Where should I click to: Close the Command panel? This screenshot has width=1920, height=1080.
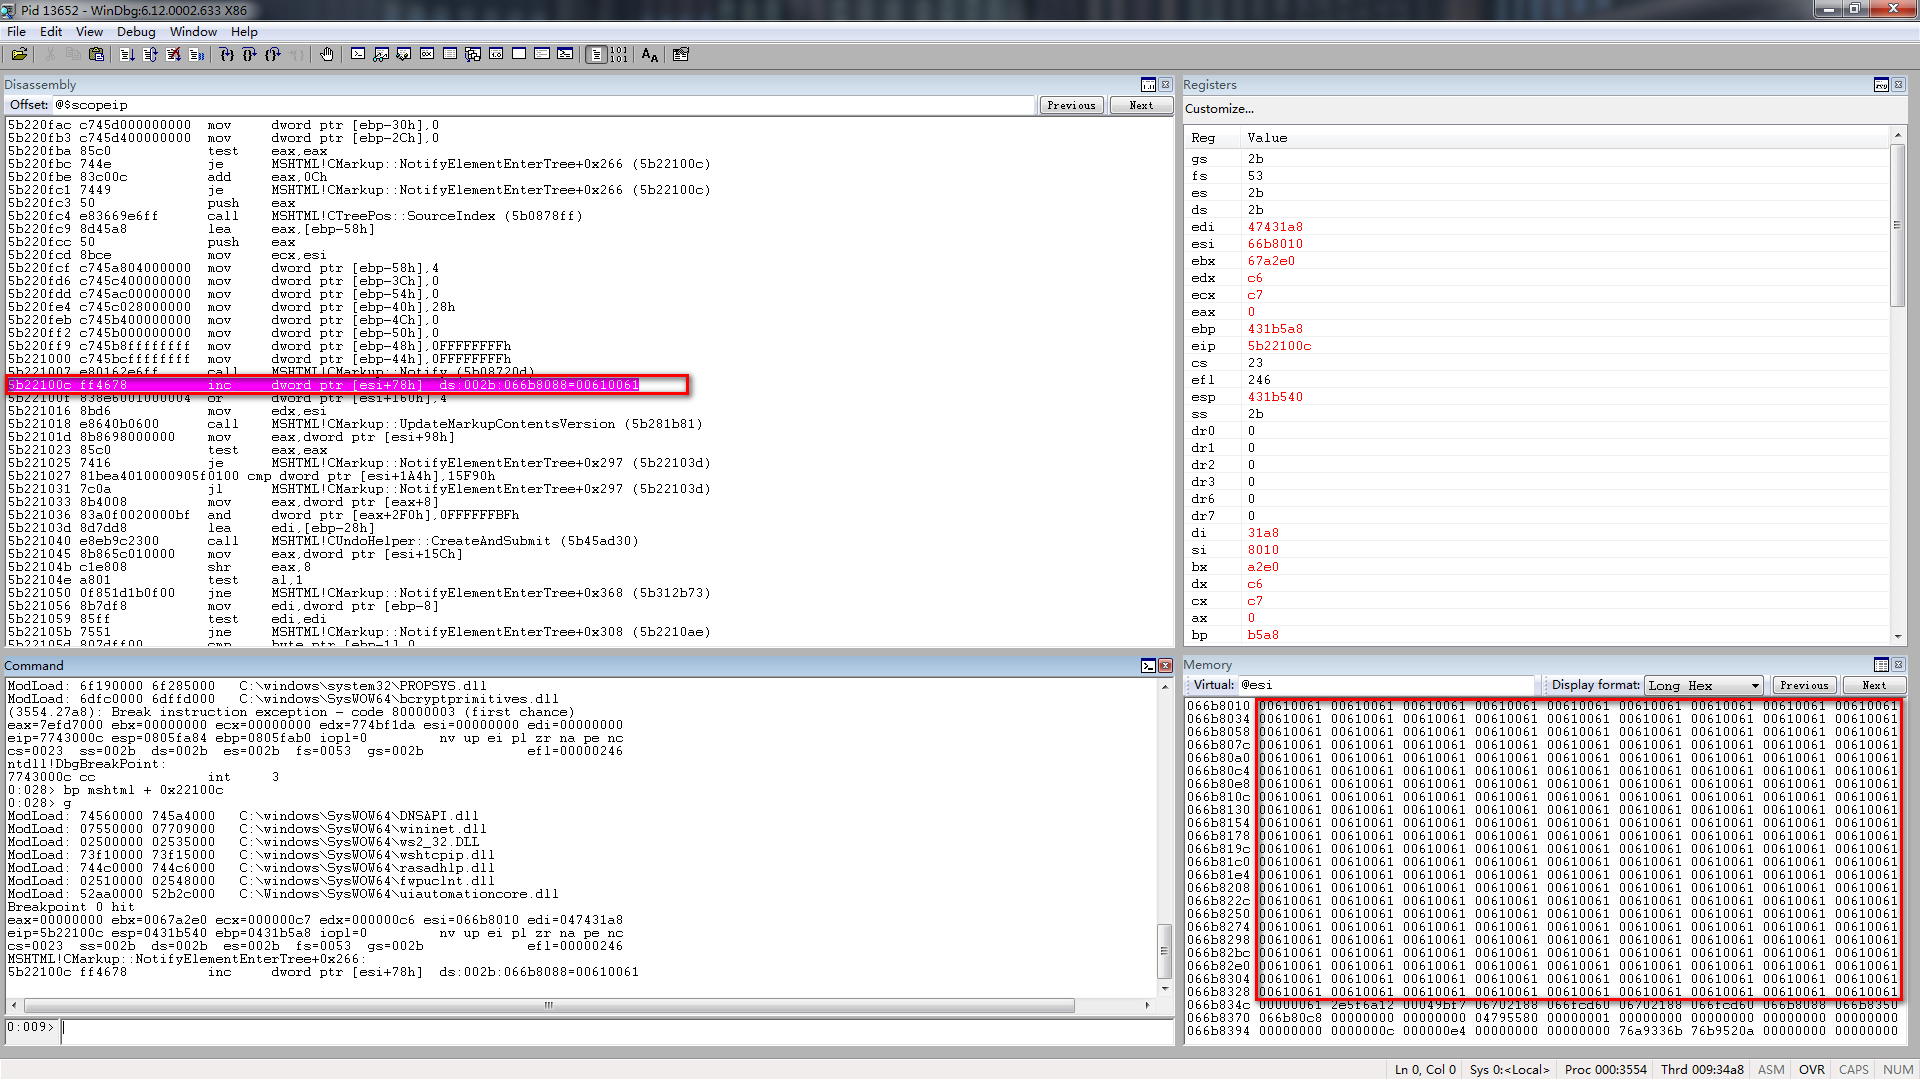point(1165,666)
